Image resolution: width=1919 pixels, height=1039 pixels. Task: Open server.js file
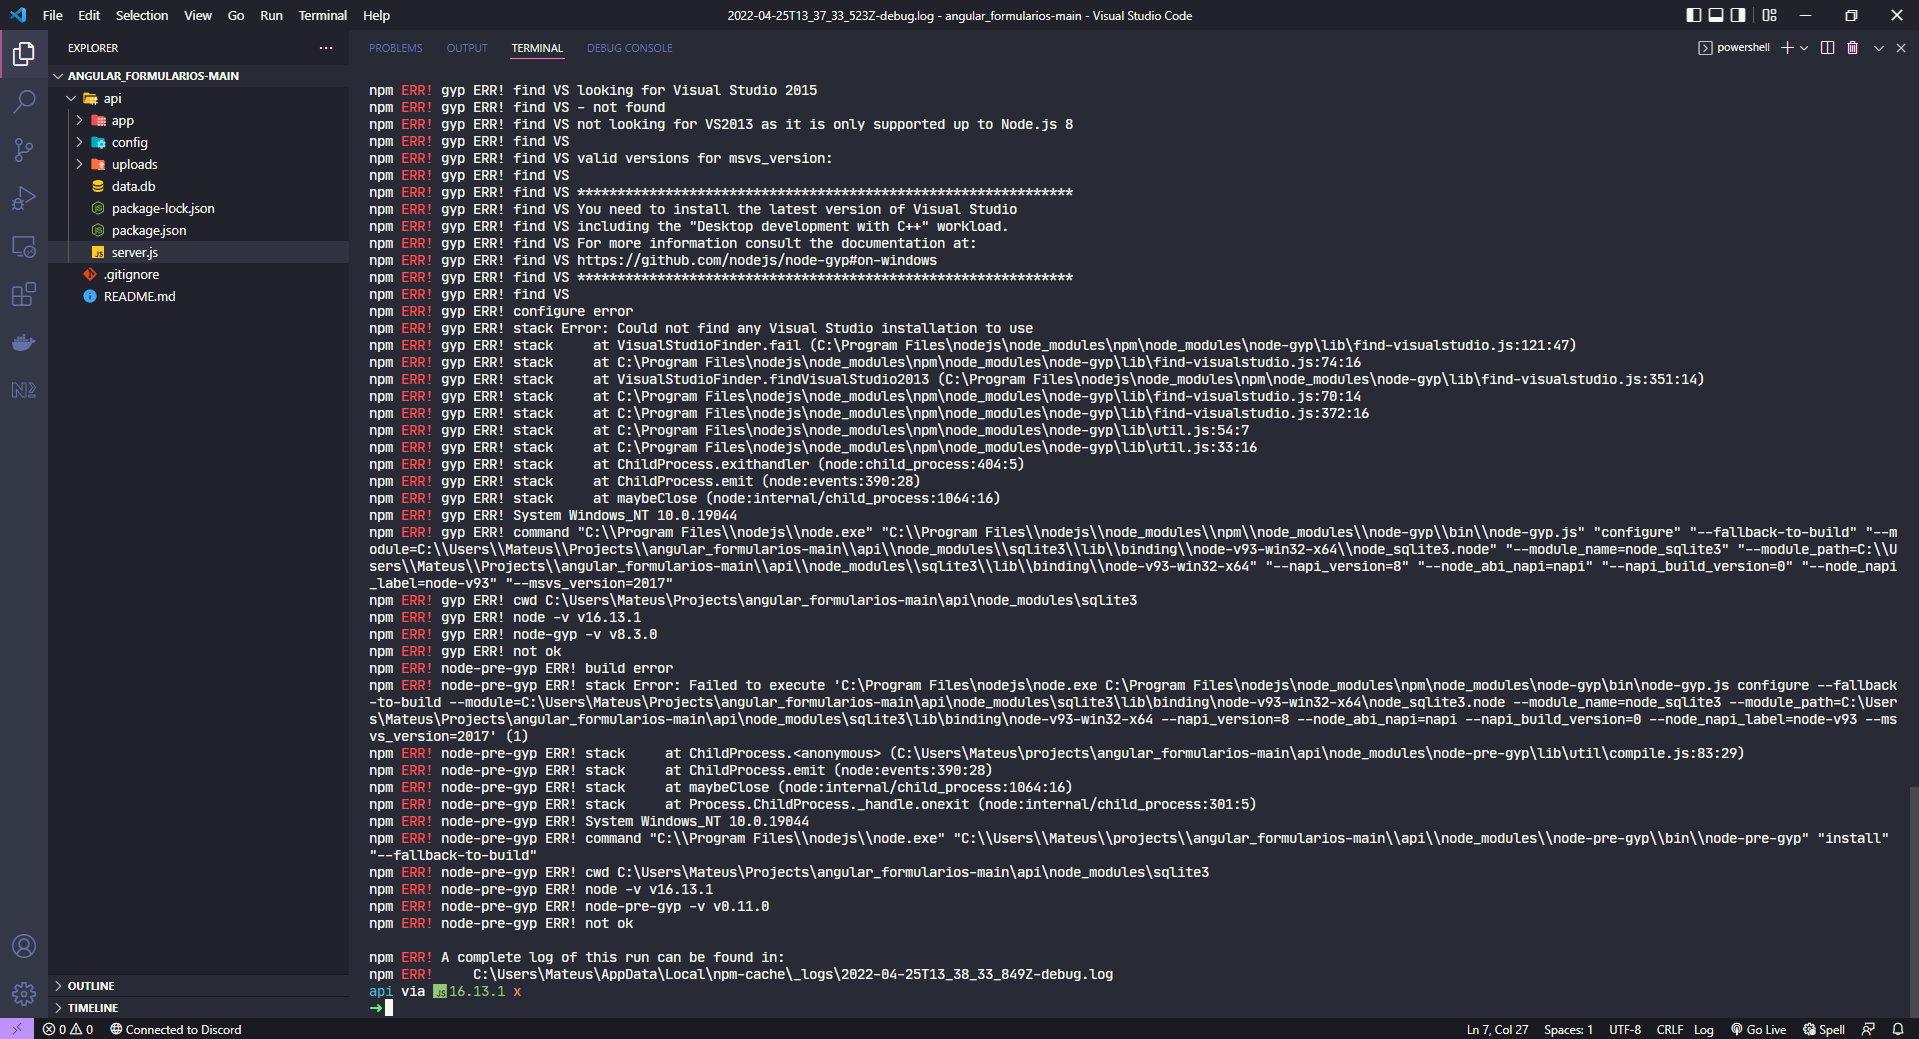135,252
